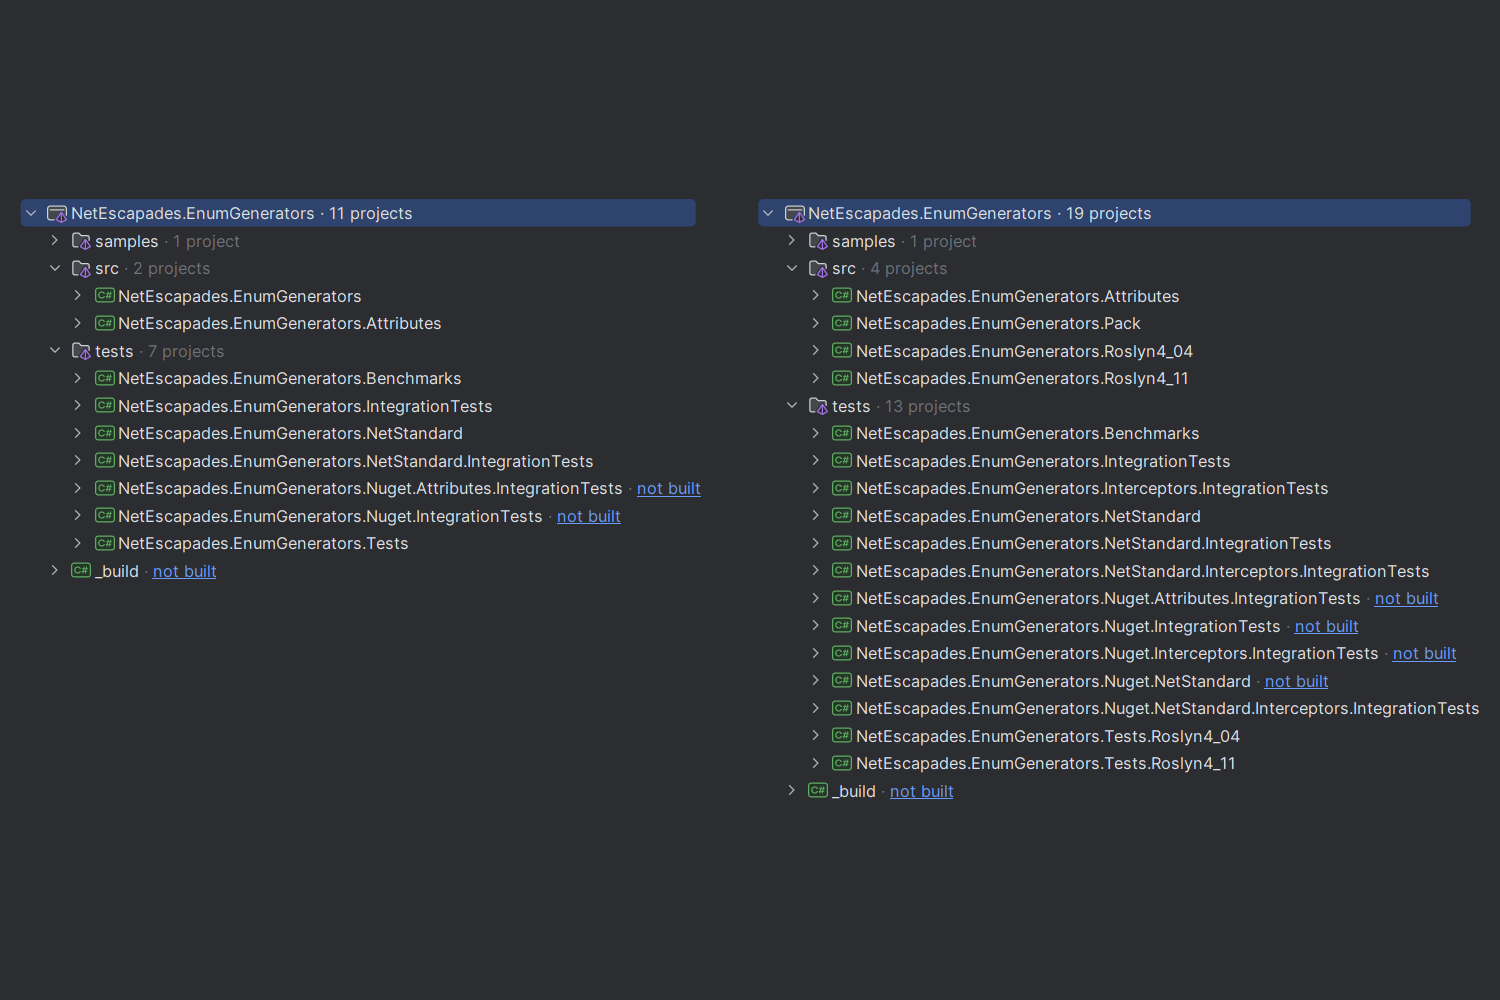Expand the right samples node using its chevron
Image resolution: width=1500 pixels, height=1000 pixels.
coord(791,240)
